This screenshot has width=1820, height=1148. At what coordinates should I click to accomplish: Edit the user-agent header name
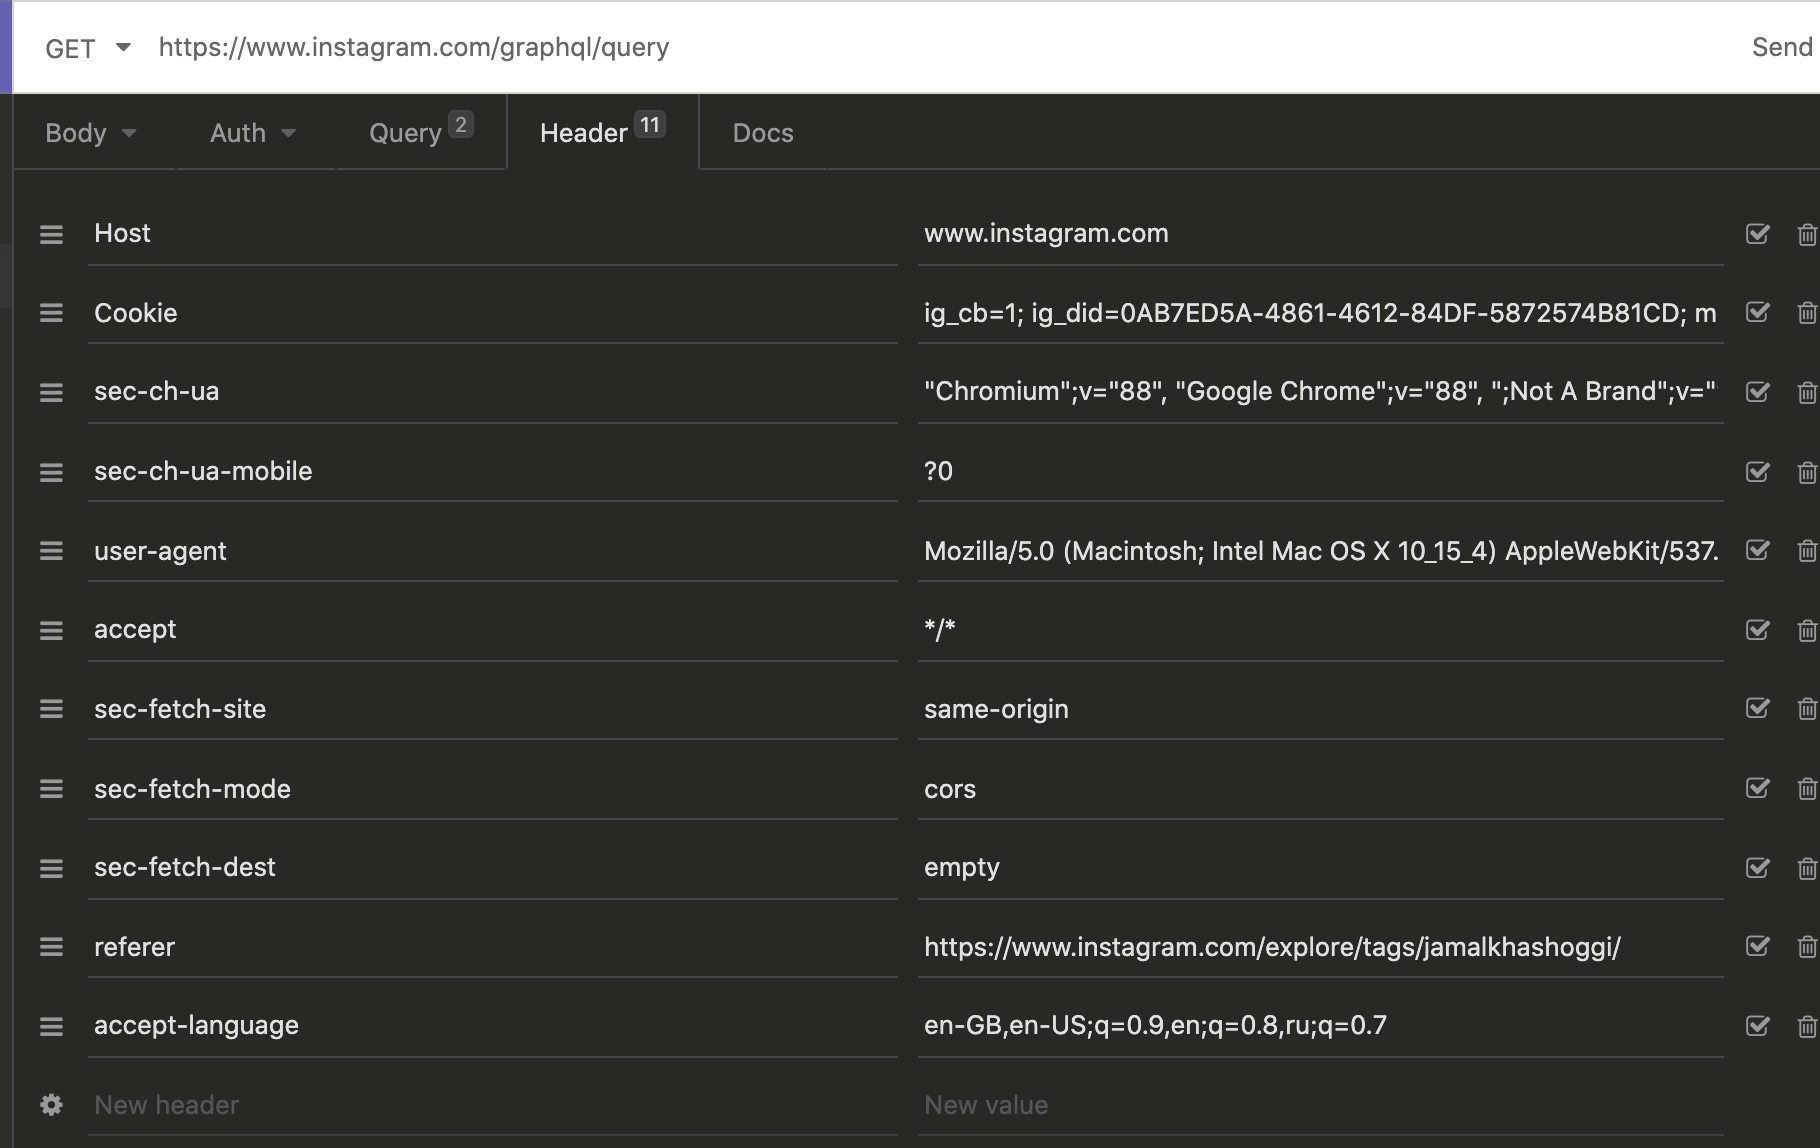(492, 551)
